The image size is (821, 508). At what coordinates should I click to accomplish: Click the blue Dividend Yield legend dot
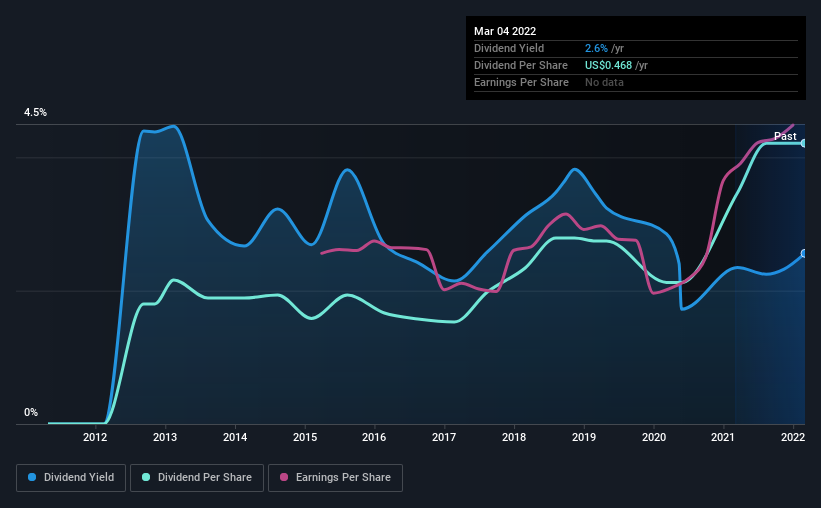tap(32, 477)
